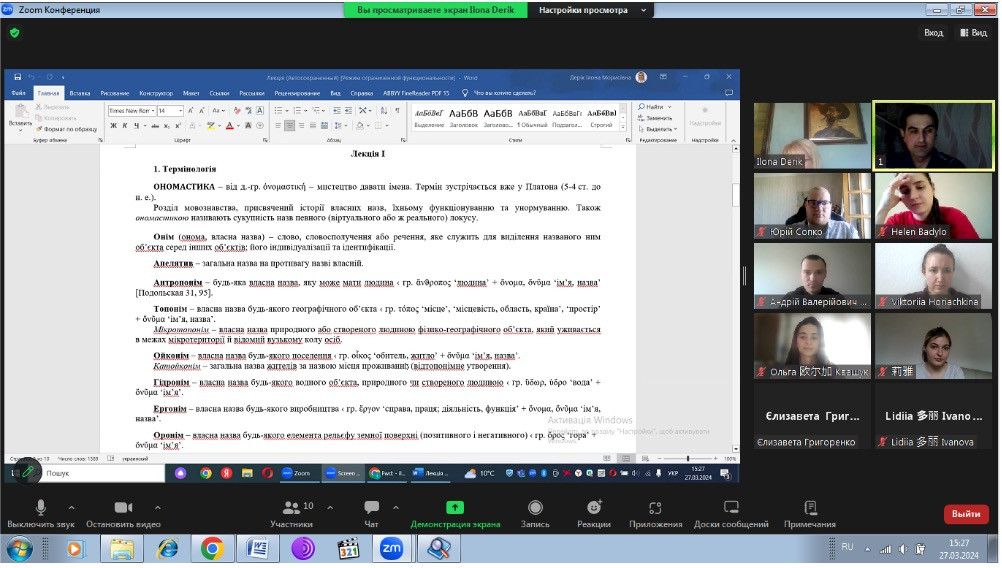1002x568 pixels.
Task: Switch to the Вставка ribbon tab
Action: point(80,93)
